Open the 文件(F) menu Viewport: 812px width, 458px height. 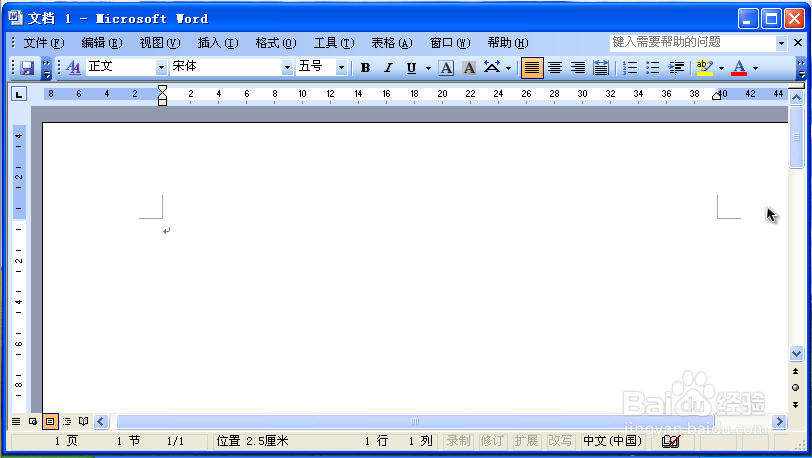[44, 42]
